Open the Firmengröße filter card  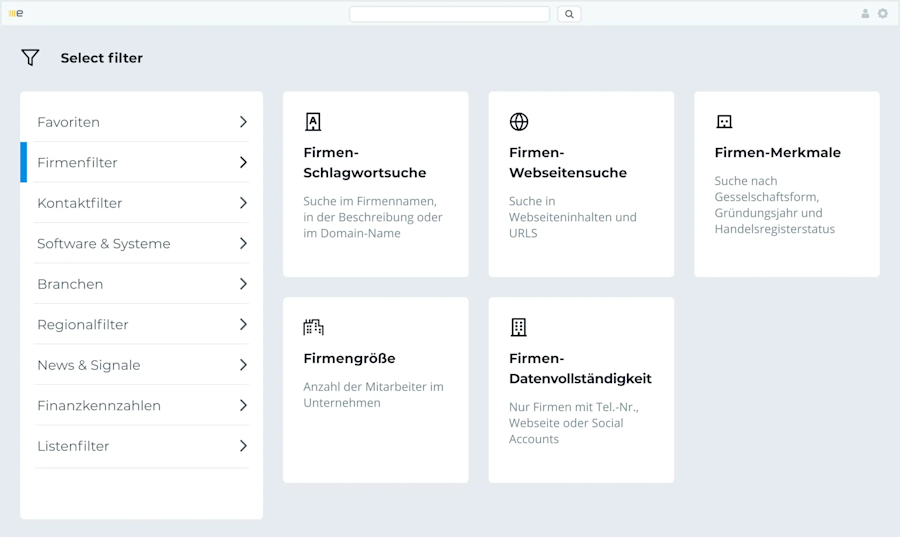tap(376, 390)
